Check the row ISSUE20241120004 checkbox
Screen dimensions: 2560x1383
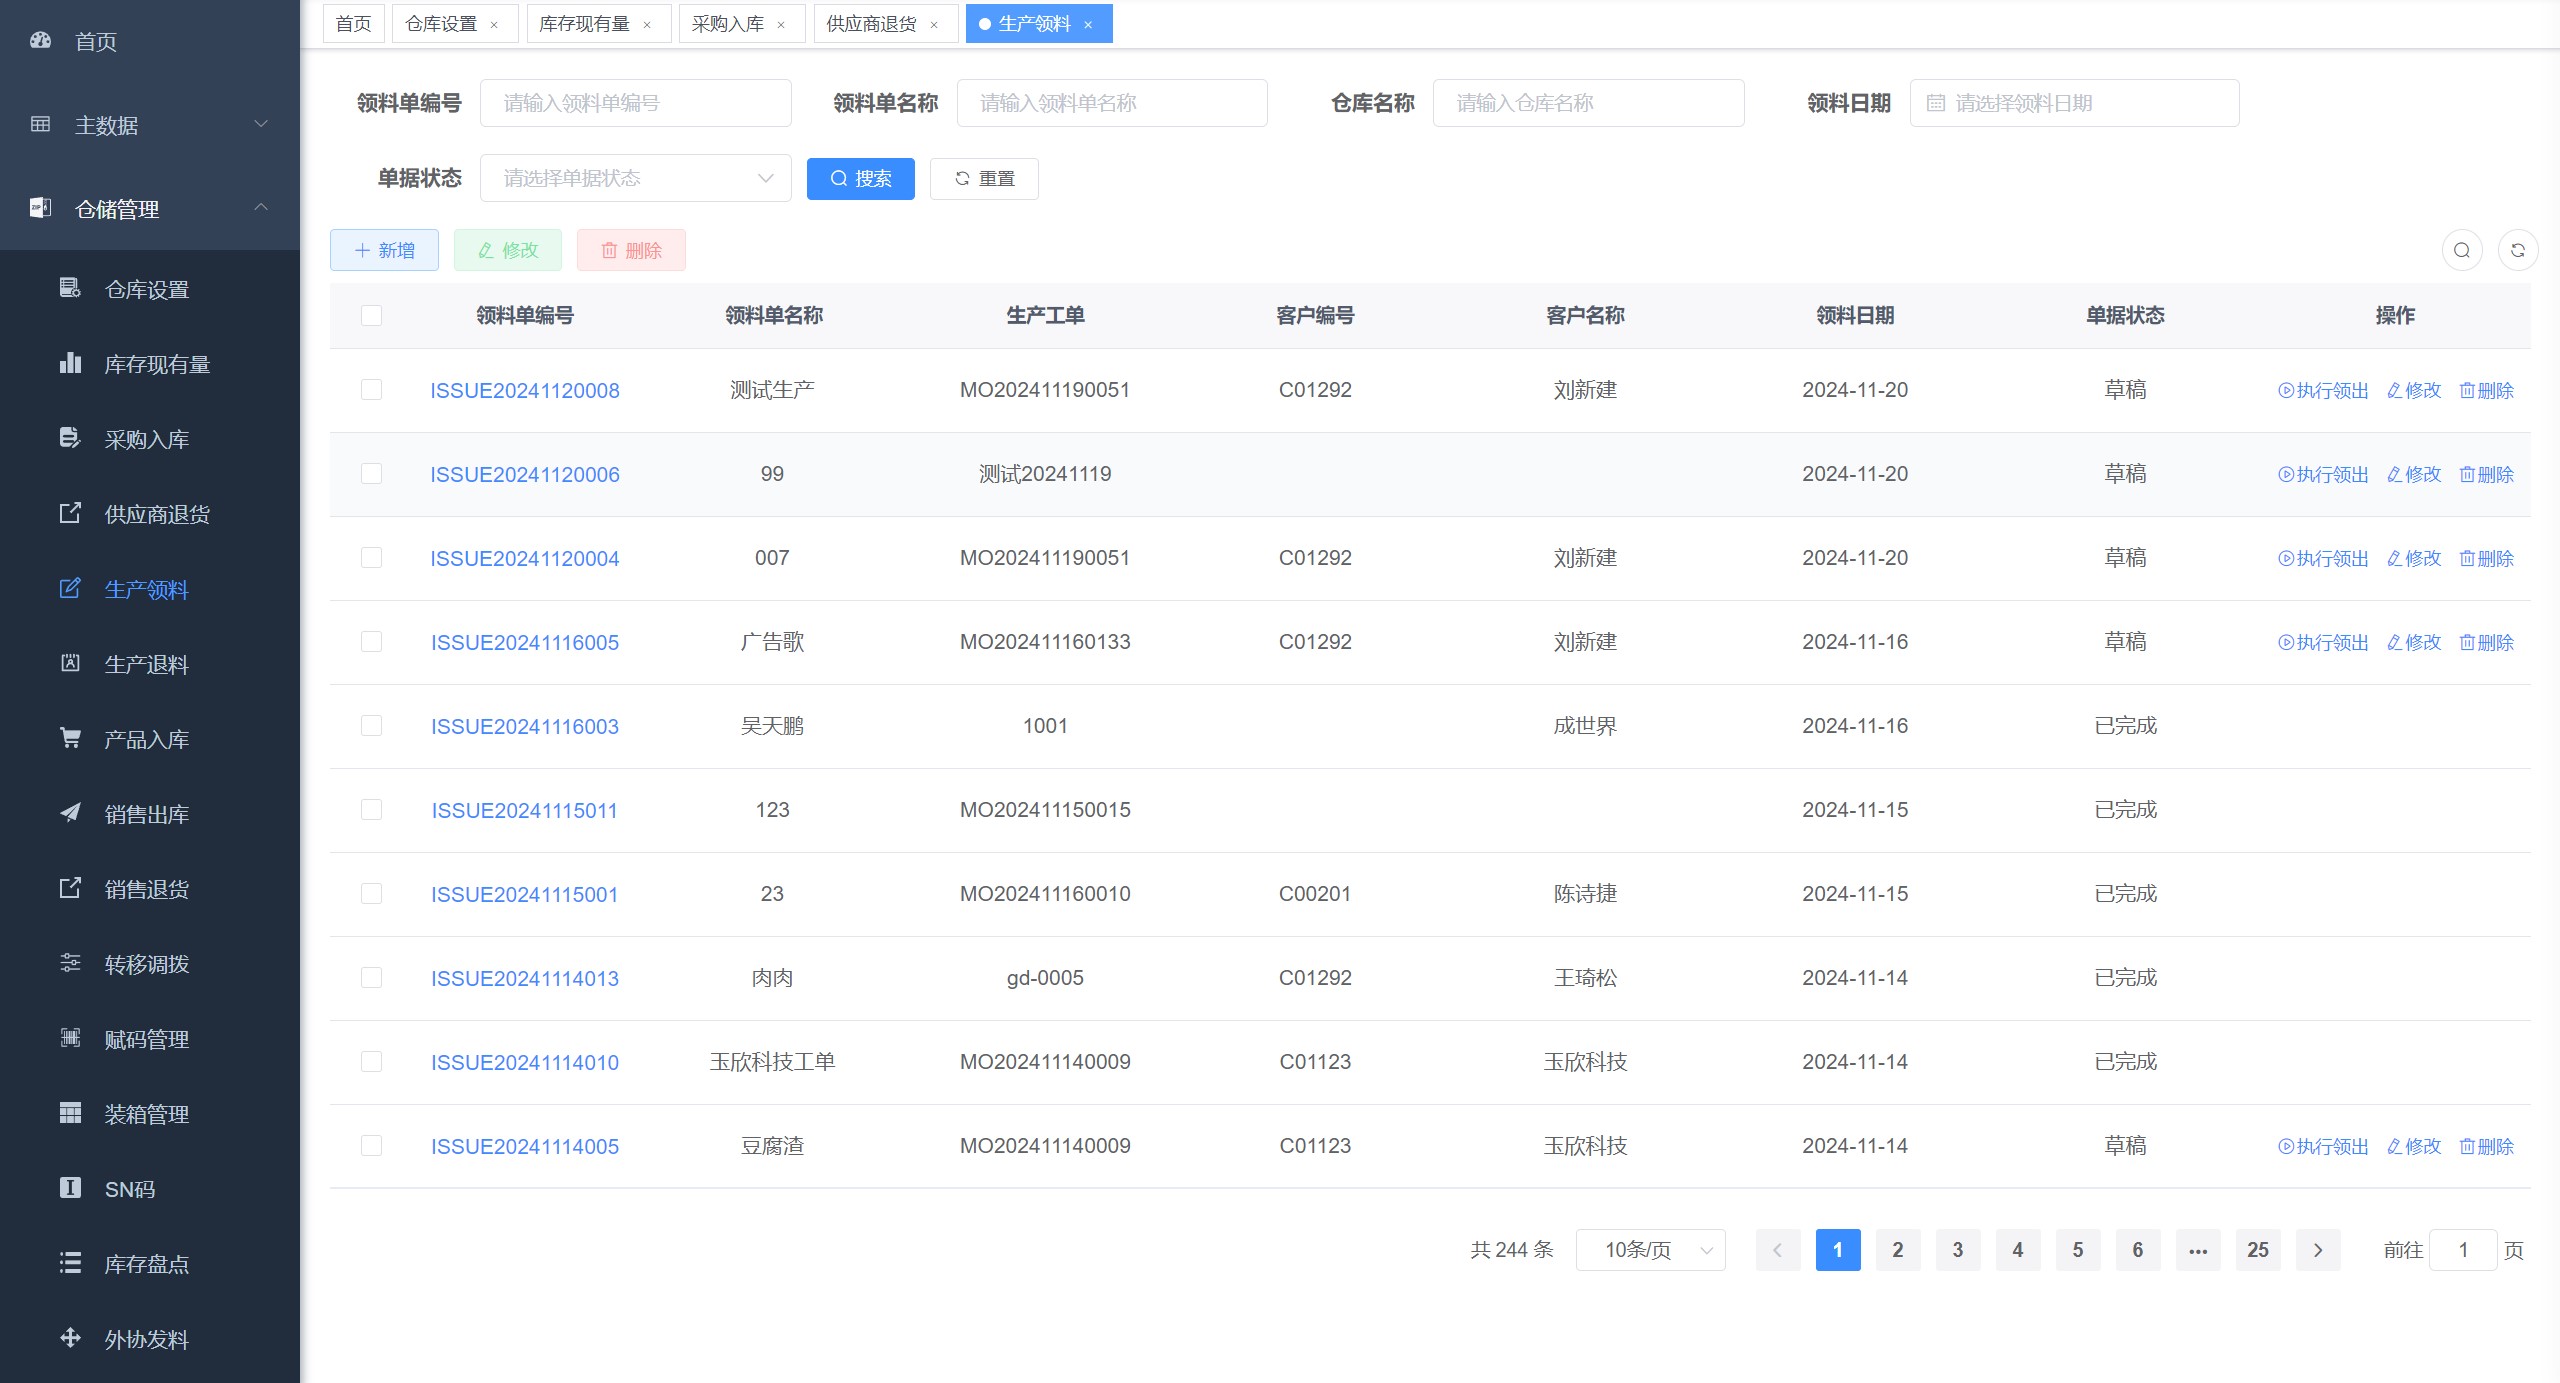[x=371, y=557]
